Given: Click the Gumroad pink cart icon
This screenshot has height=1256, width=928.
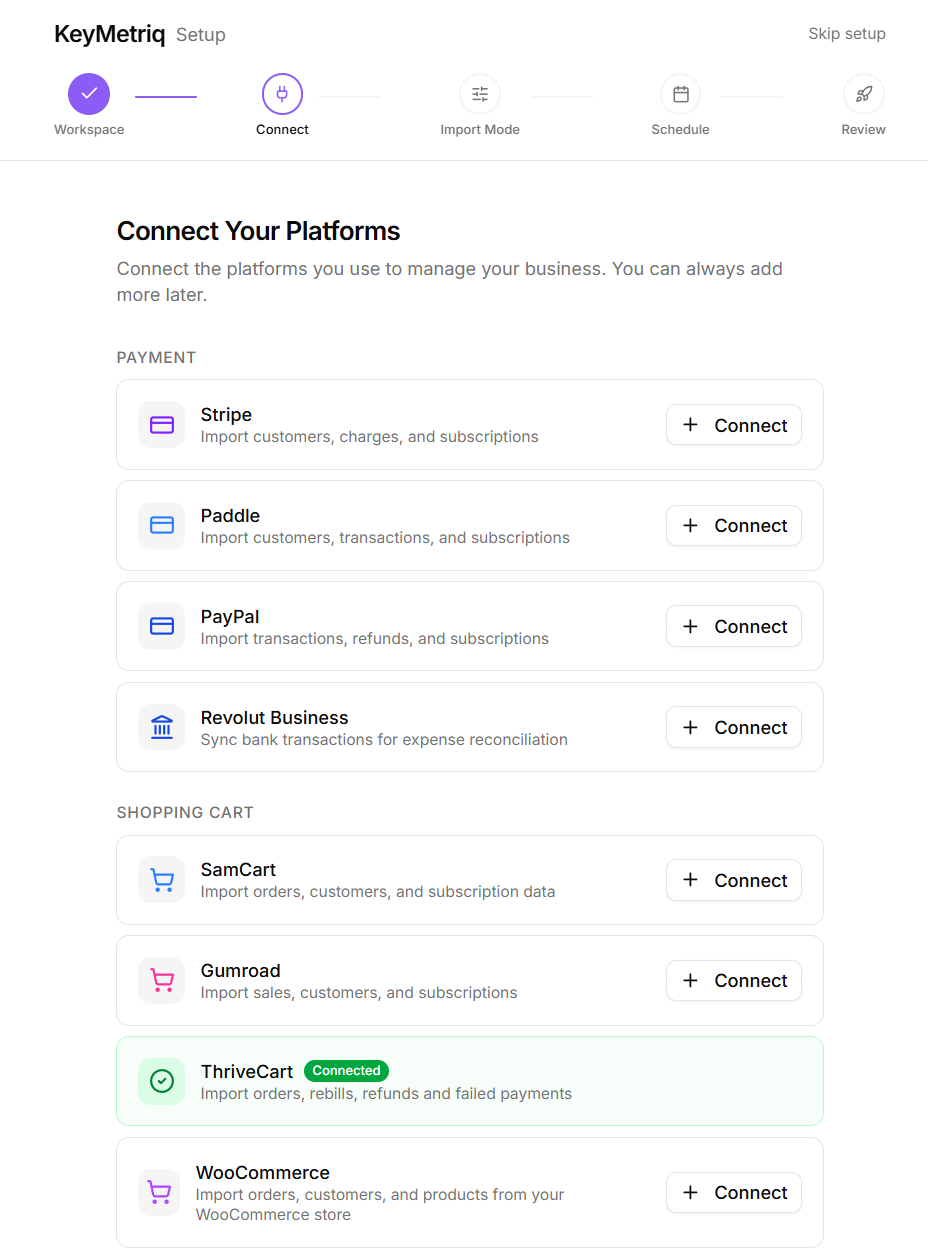Looking at the screenshot, I should point(162,981).
